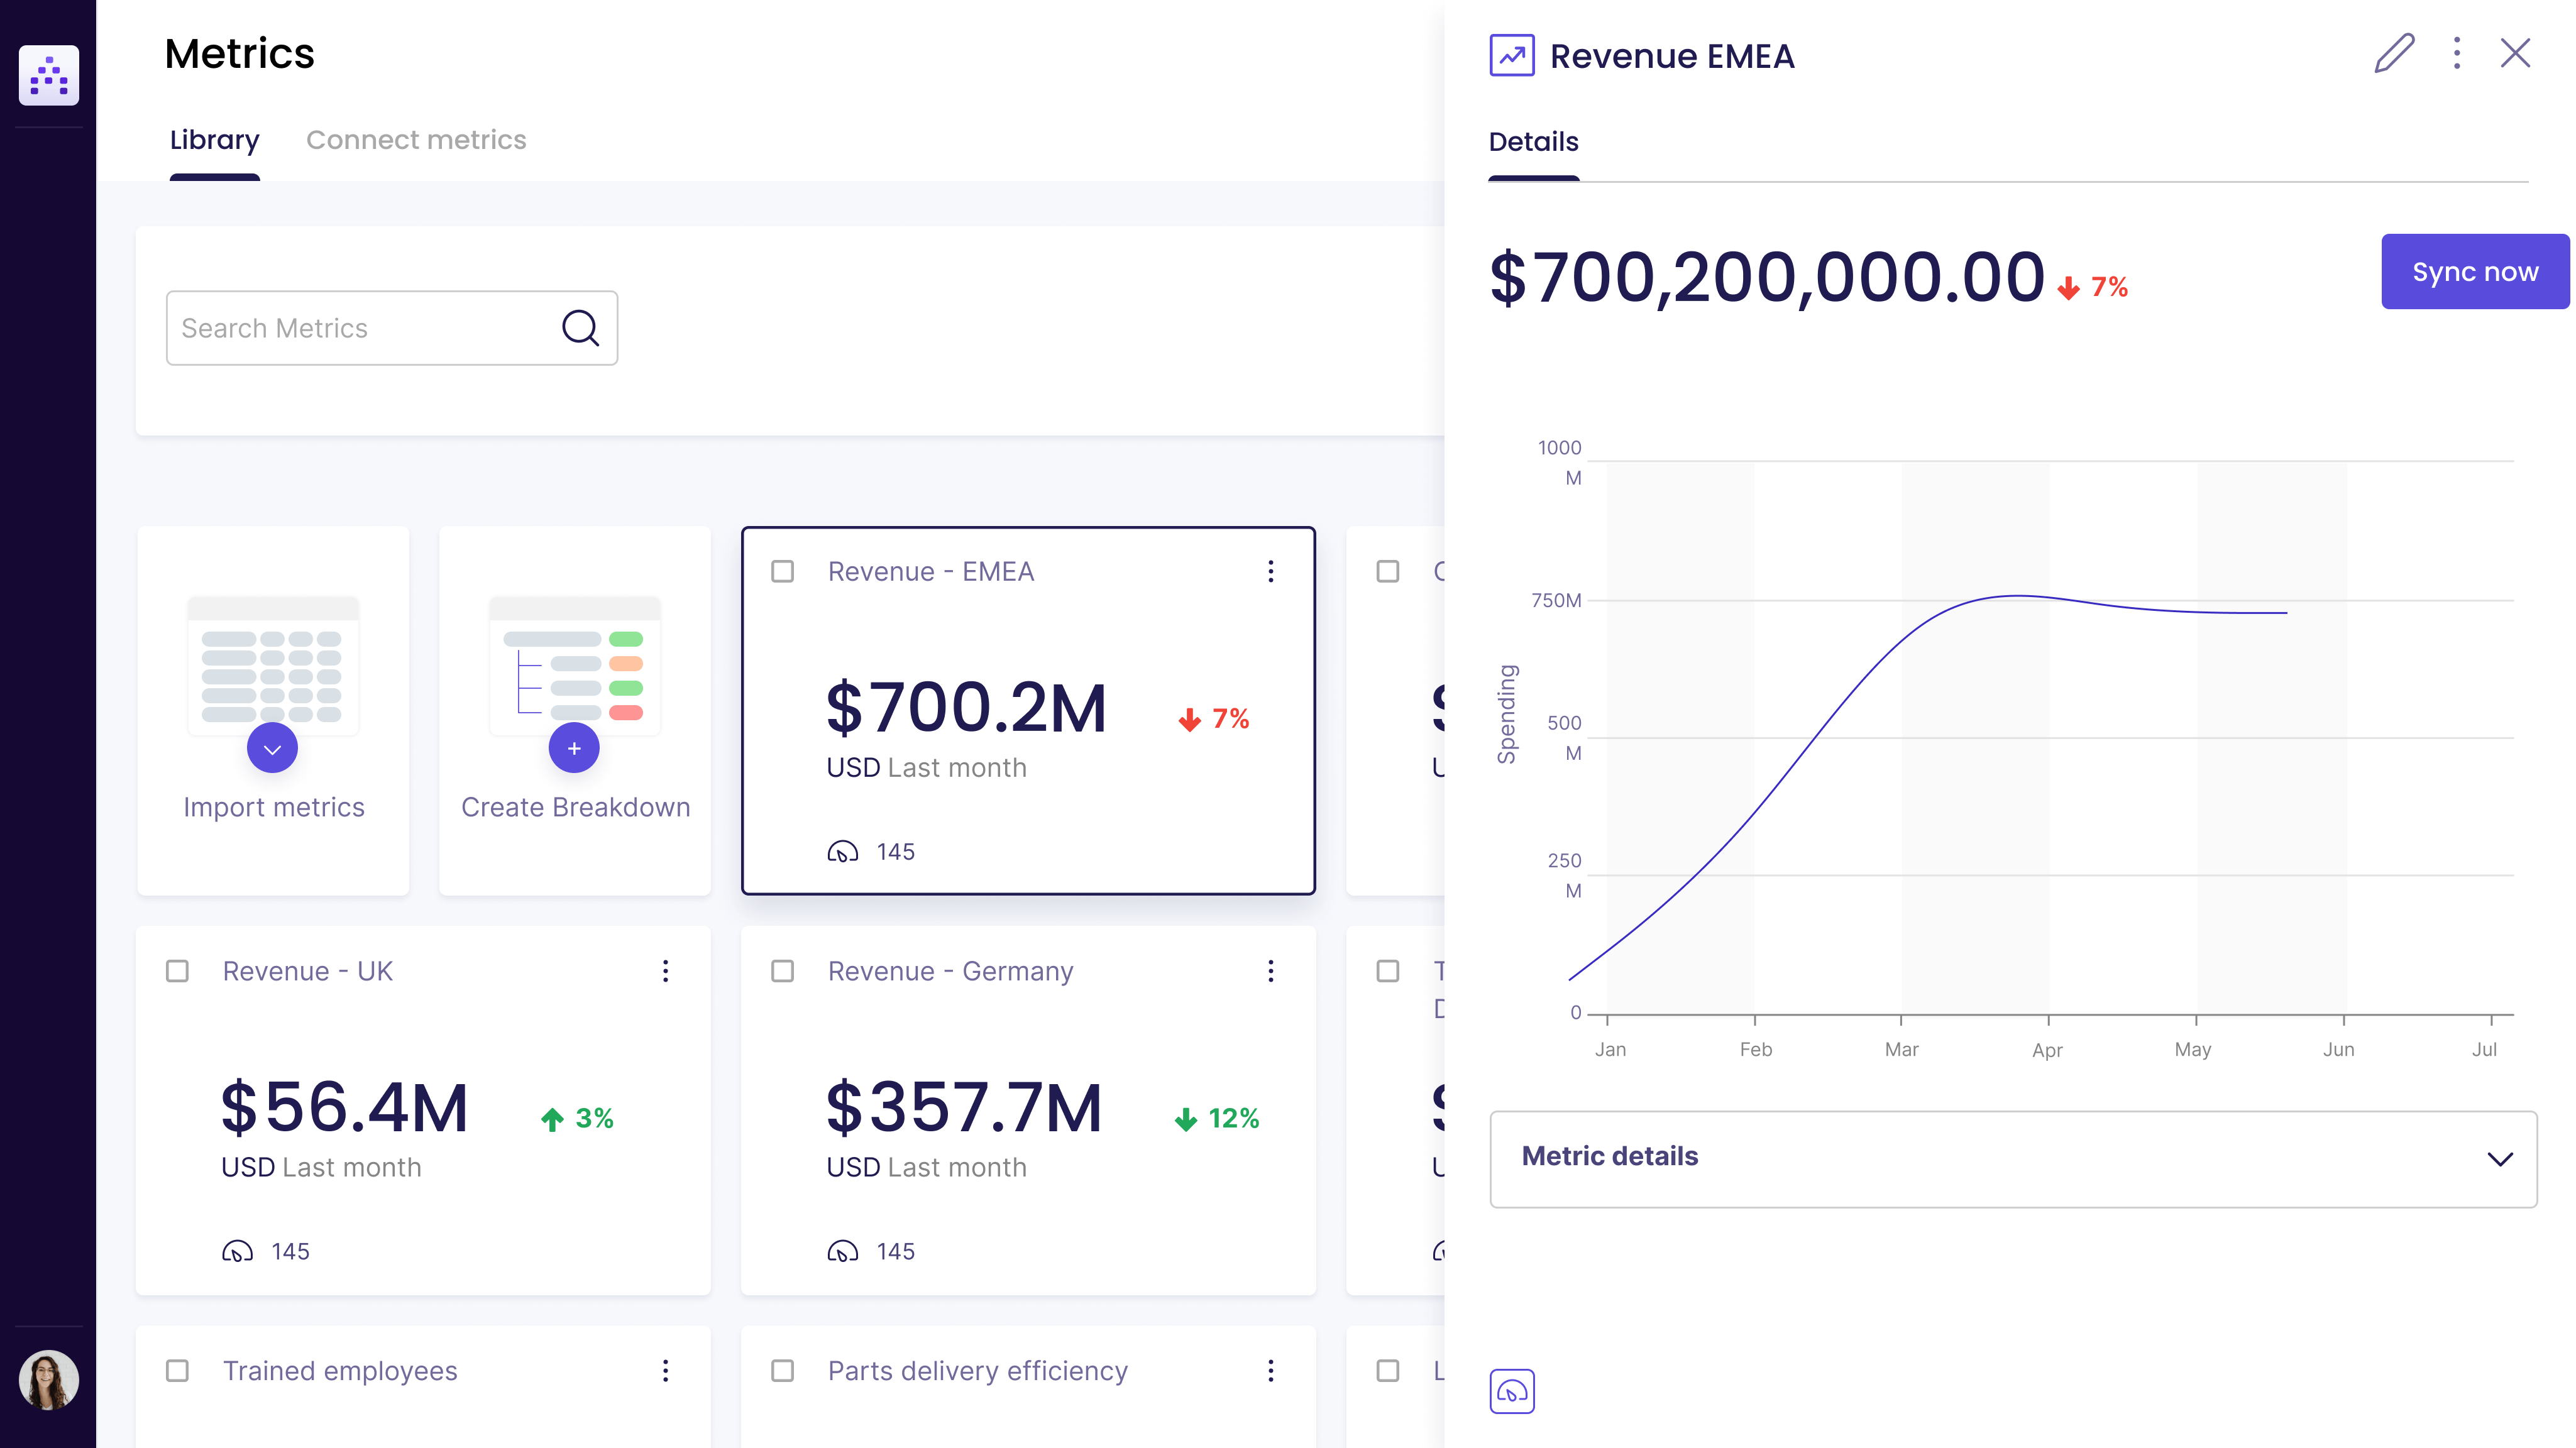
Task: Click the gauge icon at the bottom of the details panel
Action: (1512, 1390)
